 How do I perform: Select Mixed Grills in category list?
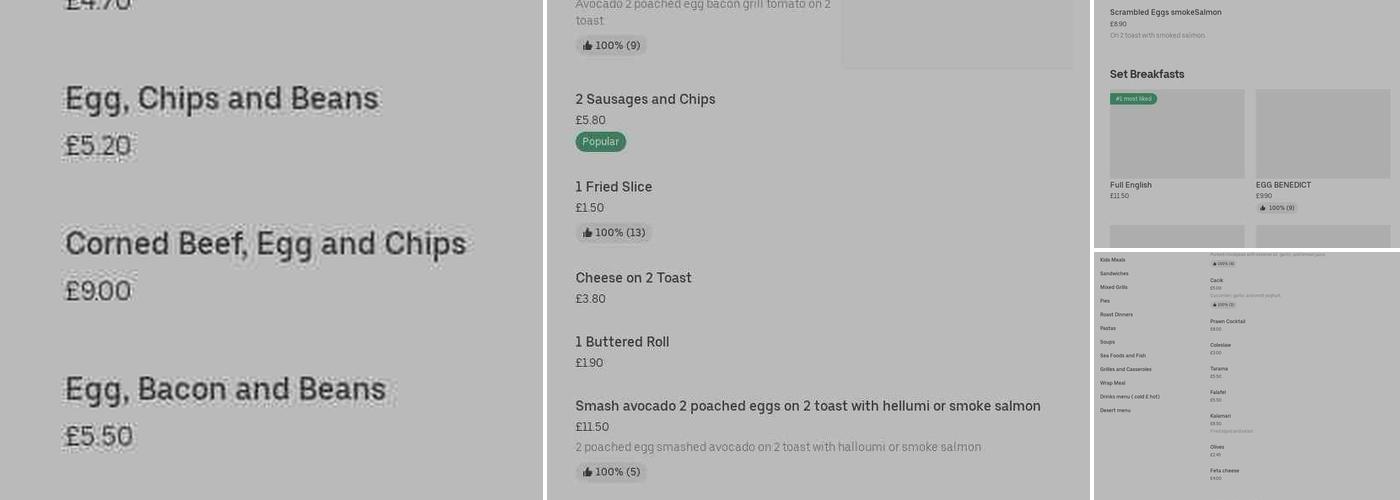pyautogui.click(x=1113, y=287)
